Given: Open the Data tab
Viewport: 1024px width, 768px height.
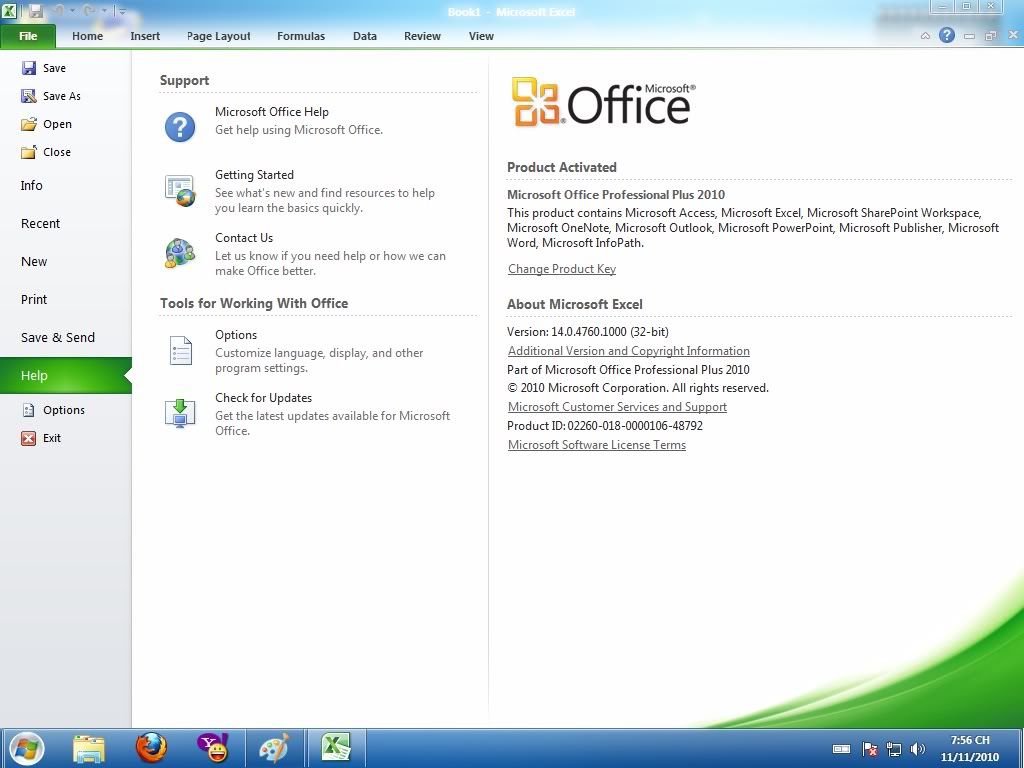Looking at the screenshot, I should click(x=365, y=36).
